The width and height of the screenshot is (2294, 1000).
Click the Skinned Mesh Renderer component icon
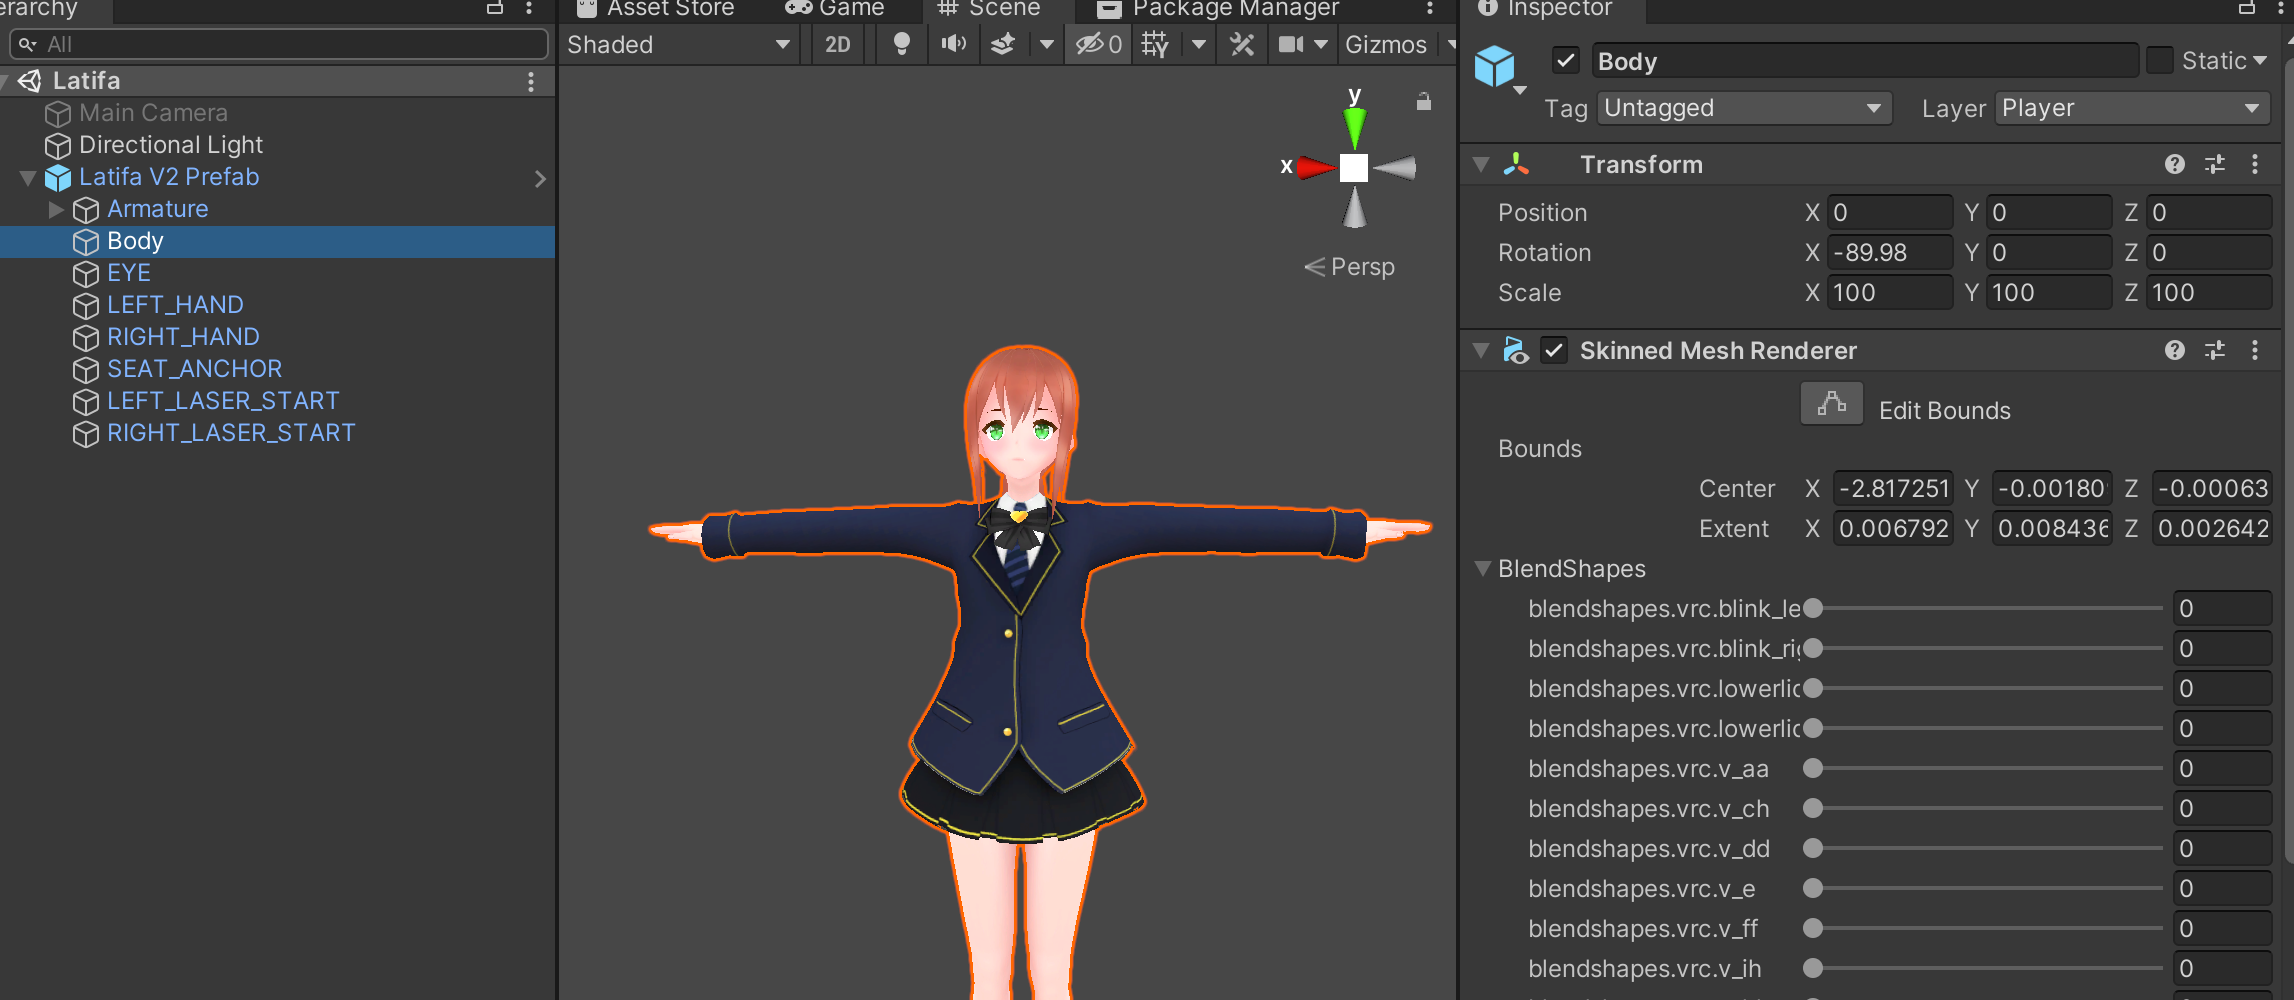(1516, 350)
